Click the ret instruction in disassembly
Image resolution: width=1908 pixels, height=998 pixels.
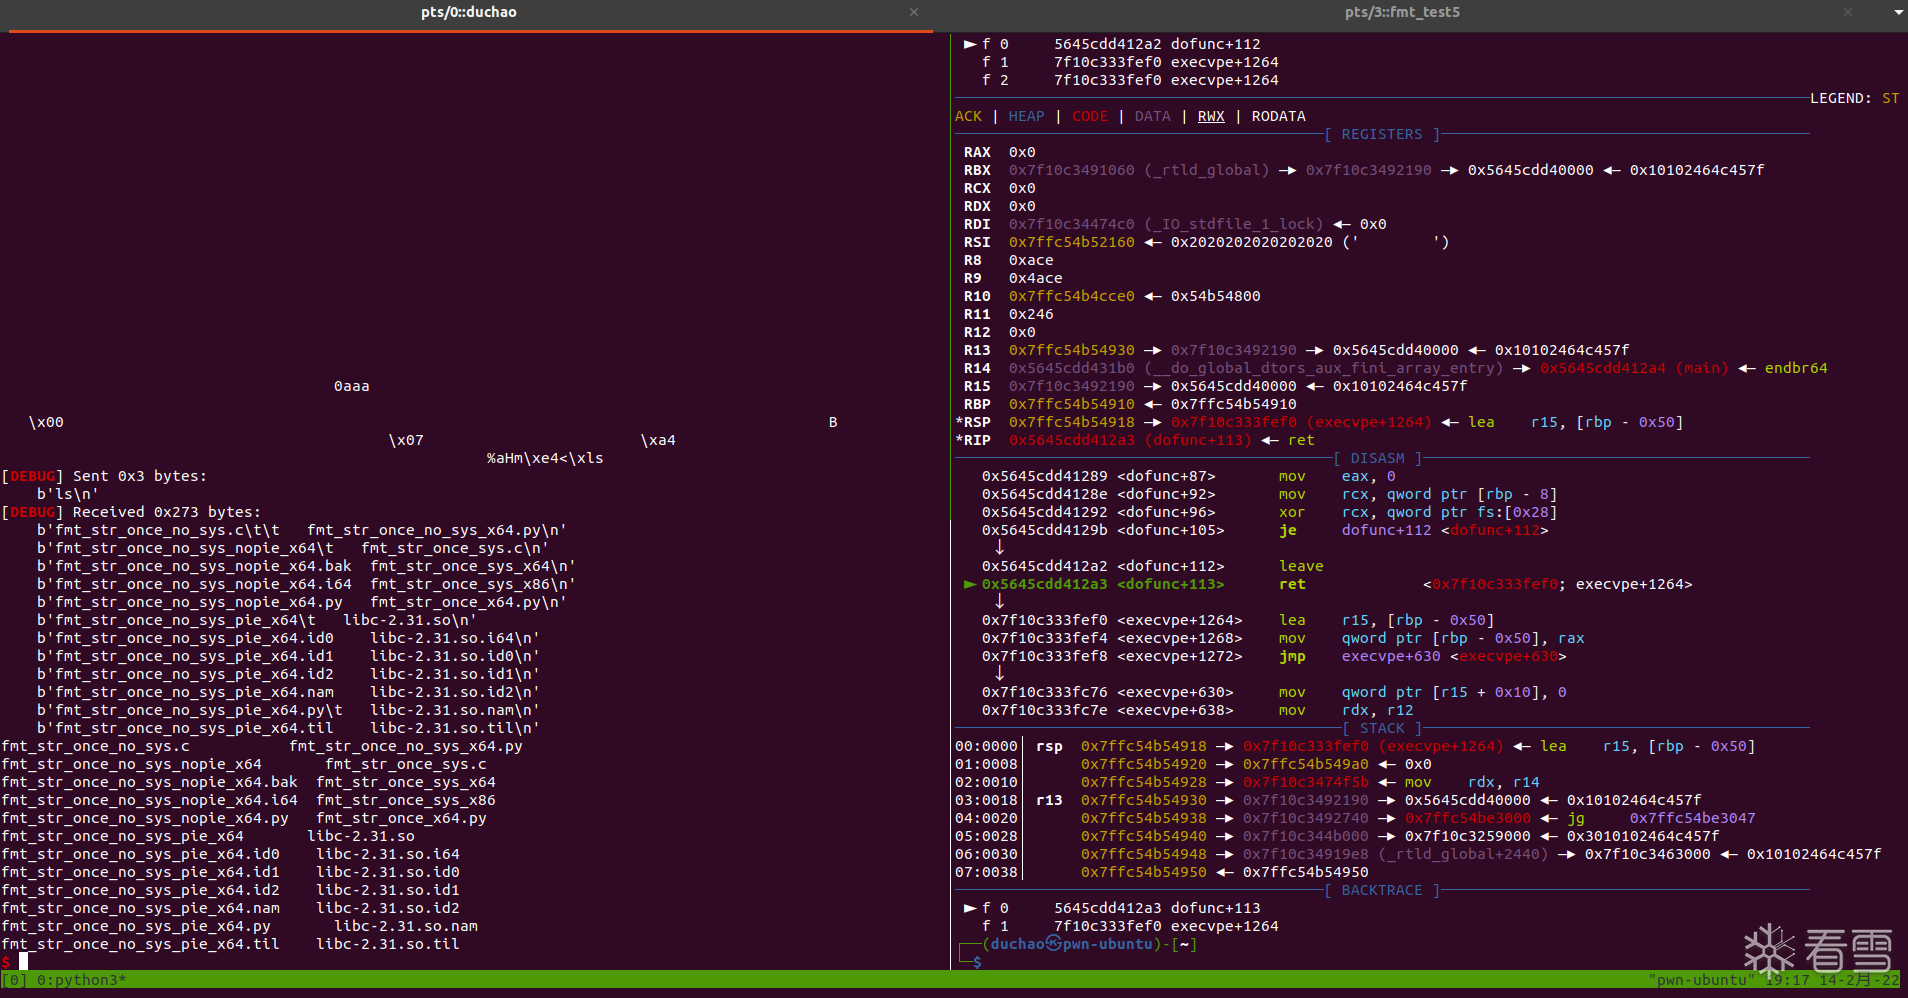[1292, 584]
